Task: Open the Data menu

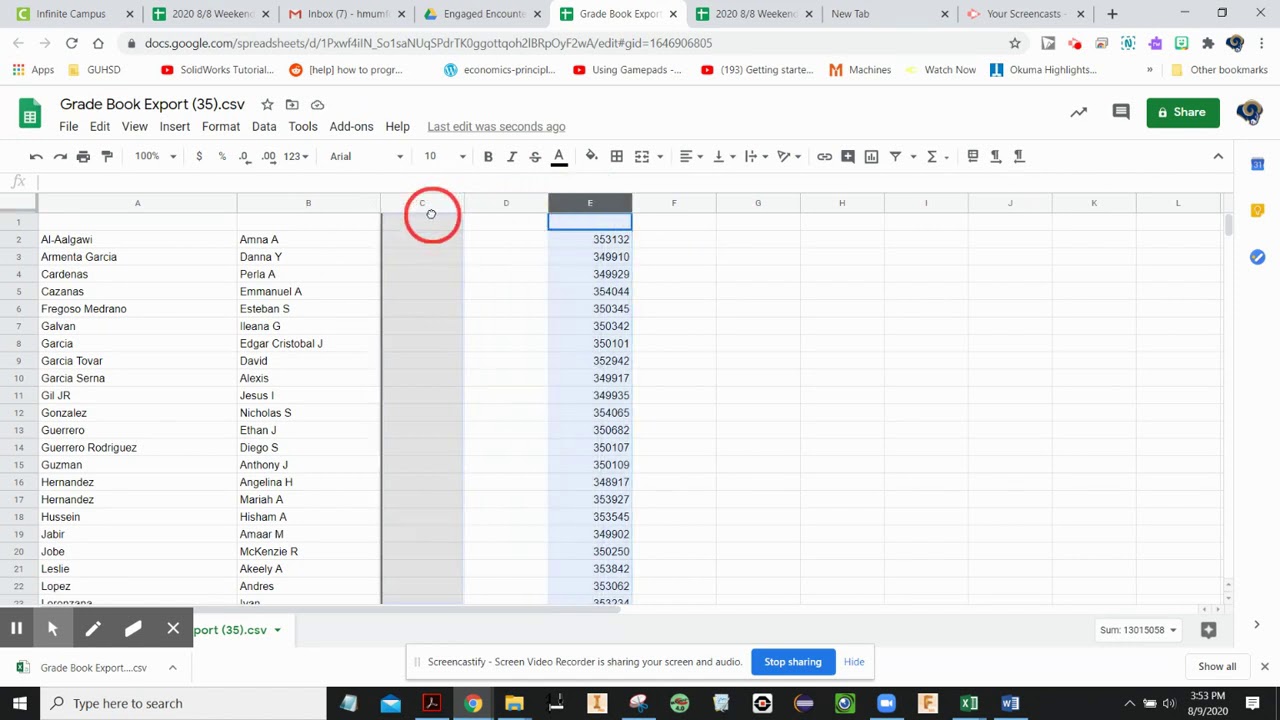Action: [264, 127]
